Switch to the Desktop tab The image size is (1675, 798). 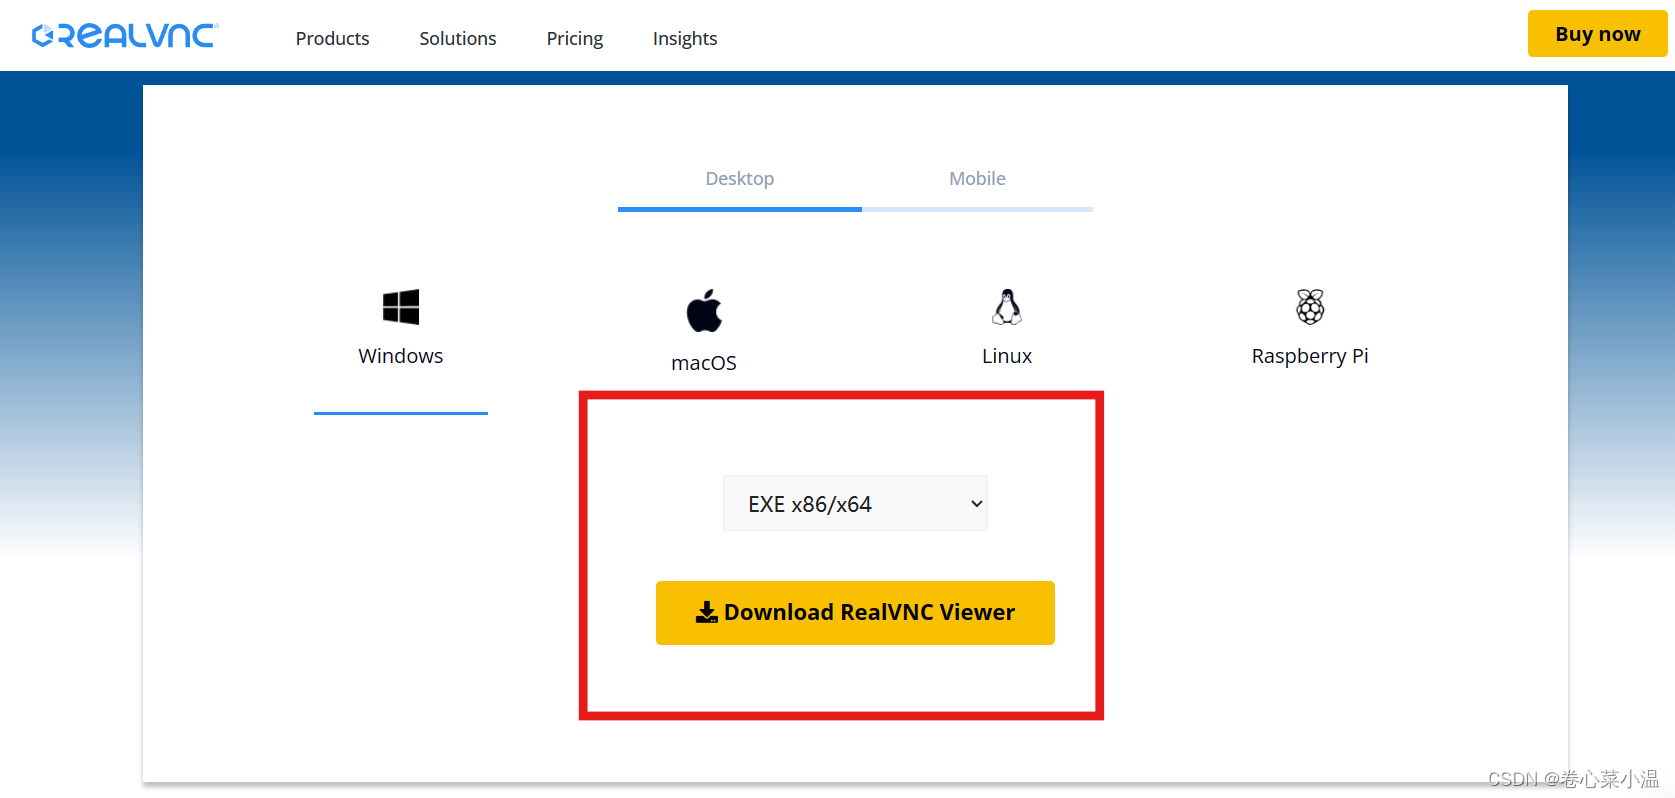click(740, 179)
